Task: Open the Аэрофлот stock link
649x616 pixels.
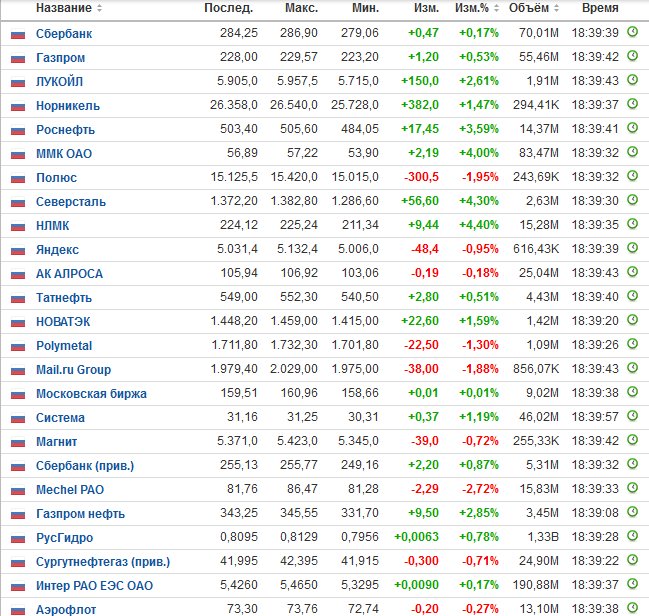Action: click(66, 609)
